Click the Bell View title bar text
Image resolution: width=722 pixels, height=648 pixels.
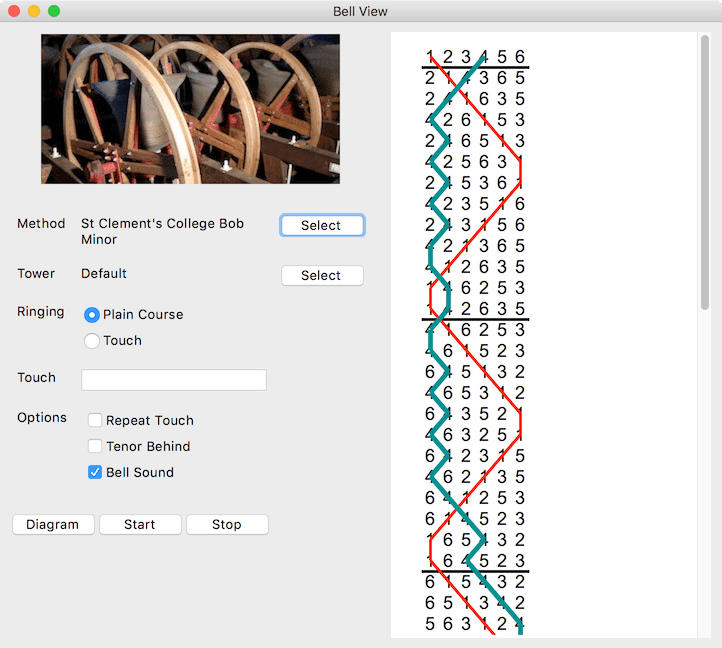click(x=360, y=11)
